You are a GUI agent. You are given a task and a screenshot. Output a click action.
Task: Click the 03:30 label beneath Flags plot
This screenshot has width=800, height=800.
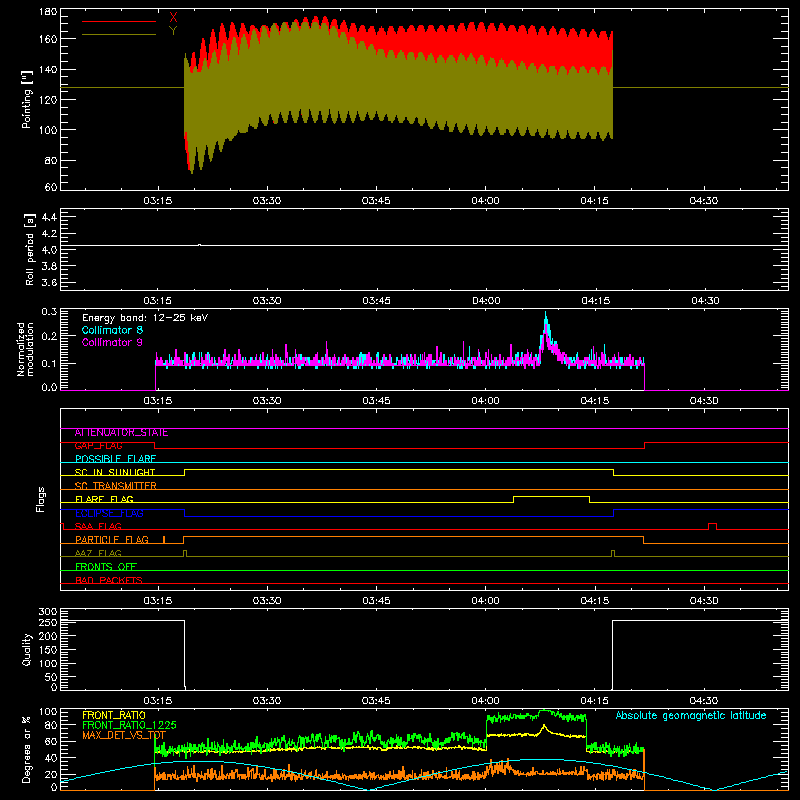[267, 601]
